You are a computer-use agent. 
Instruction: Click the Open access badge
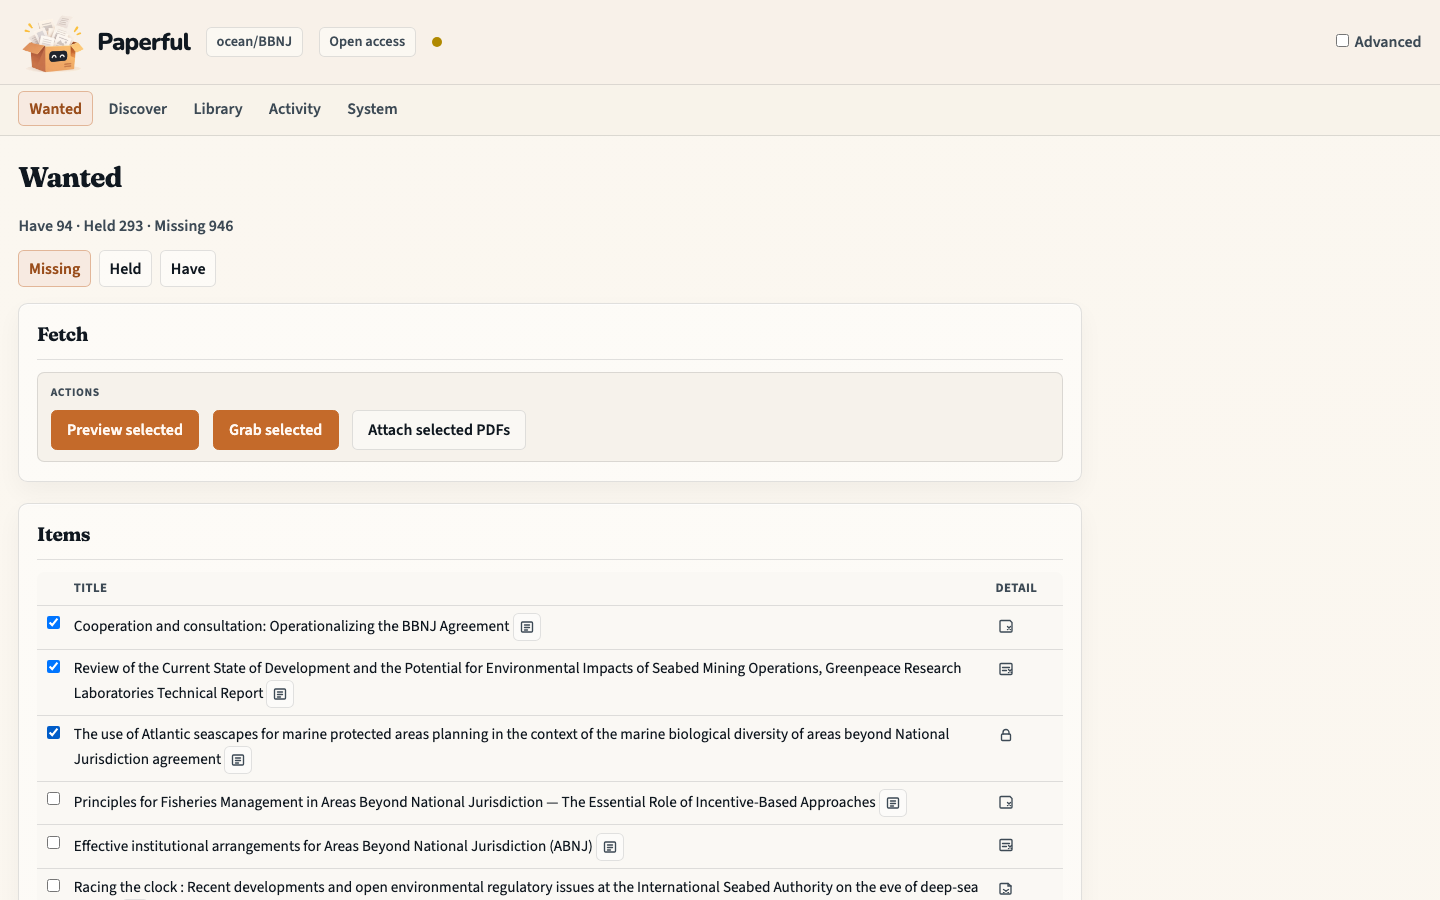pos(367,42)
